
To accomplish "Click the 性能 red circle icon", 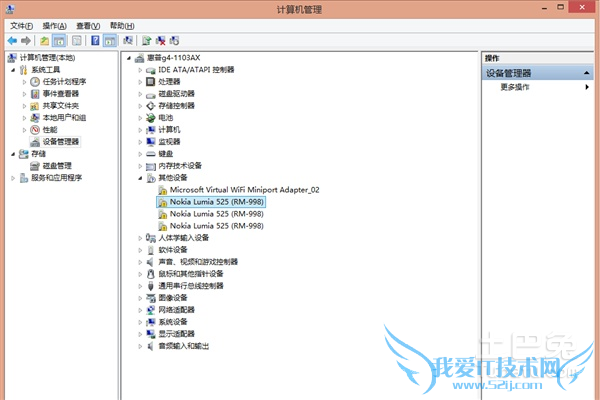I will [x=35, y=130].
